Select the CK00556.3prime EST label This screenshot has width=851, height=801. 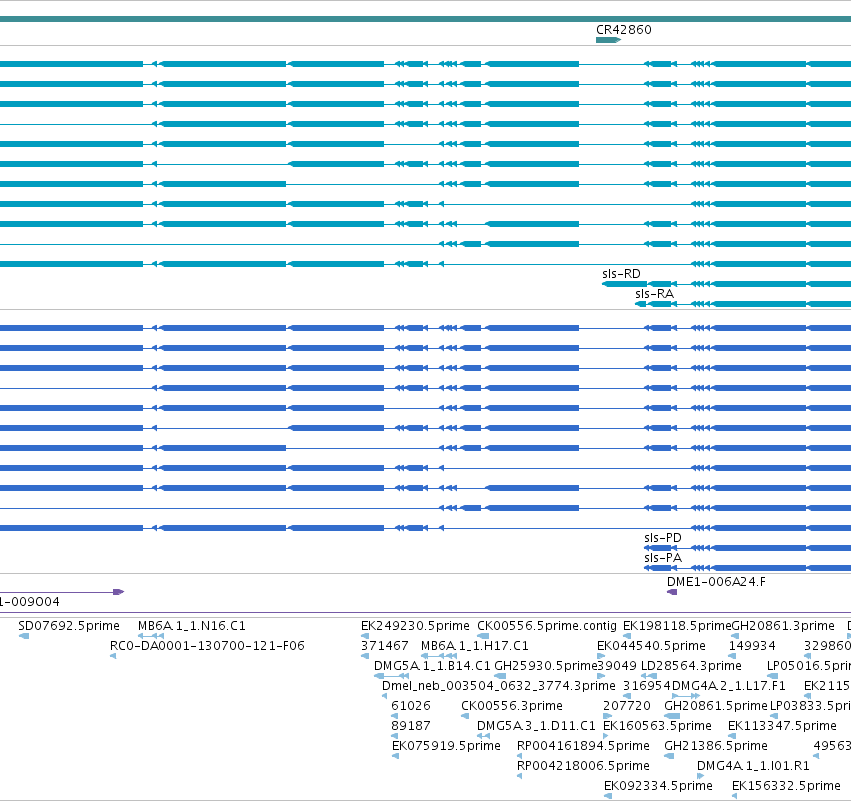coord(512,707)
